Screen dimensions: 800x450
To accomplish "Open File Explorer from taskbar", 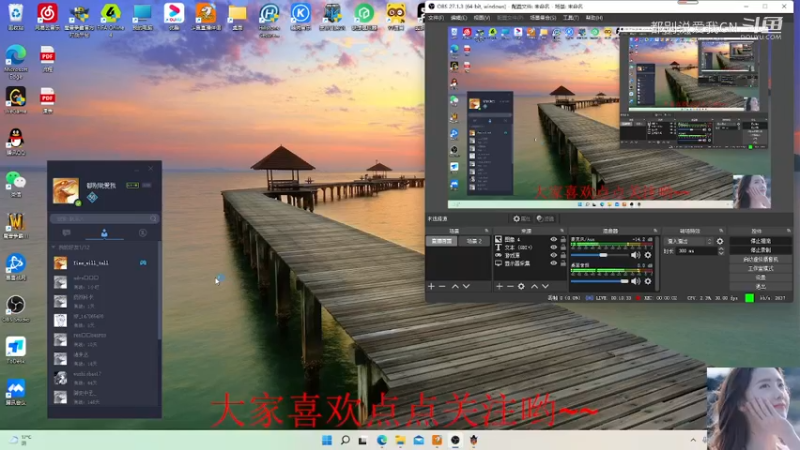I will coord(400,440).
